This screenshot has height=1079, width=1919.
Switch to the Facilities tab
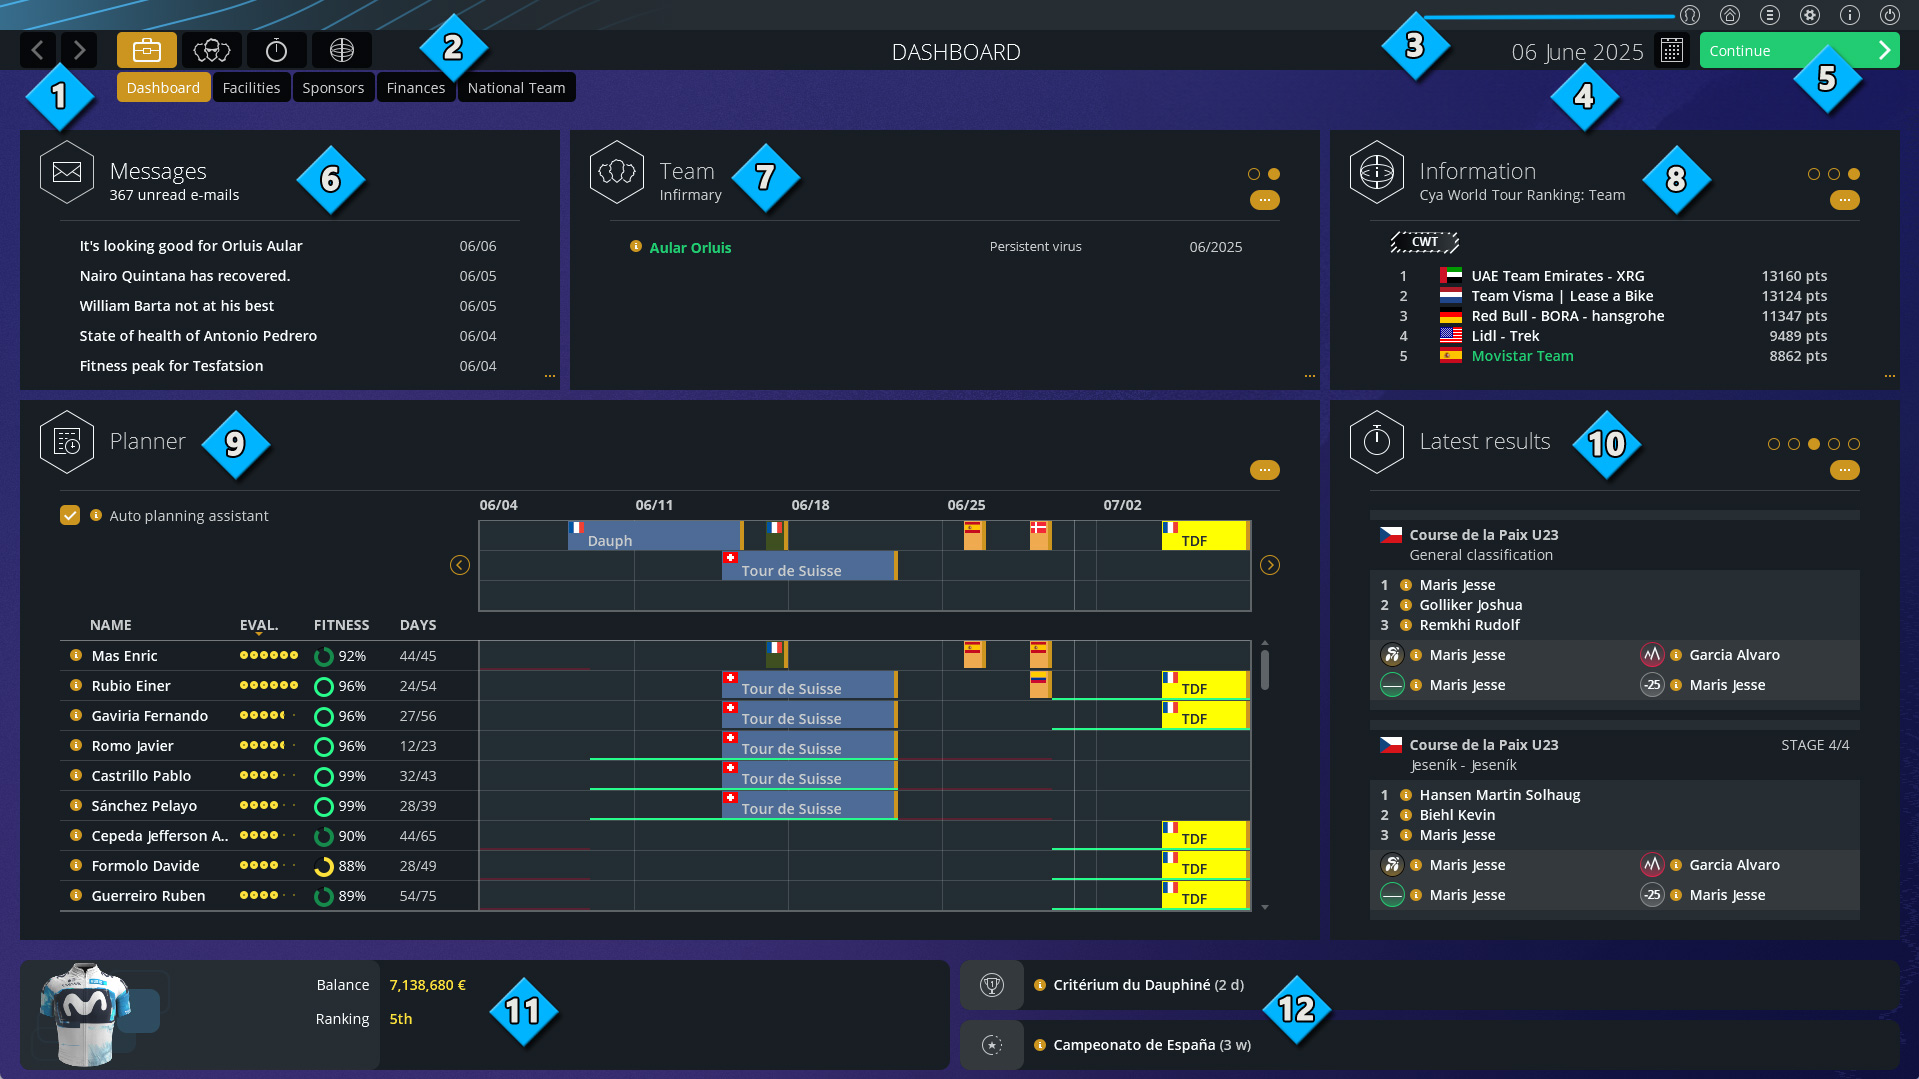point(251,87)
